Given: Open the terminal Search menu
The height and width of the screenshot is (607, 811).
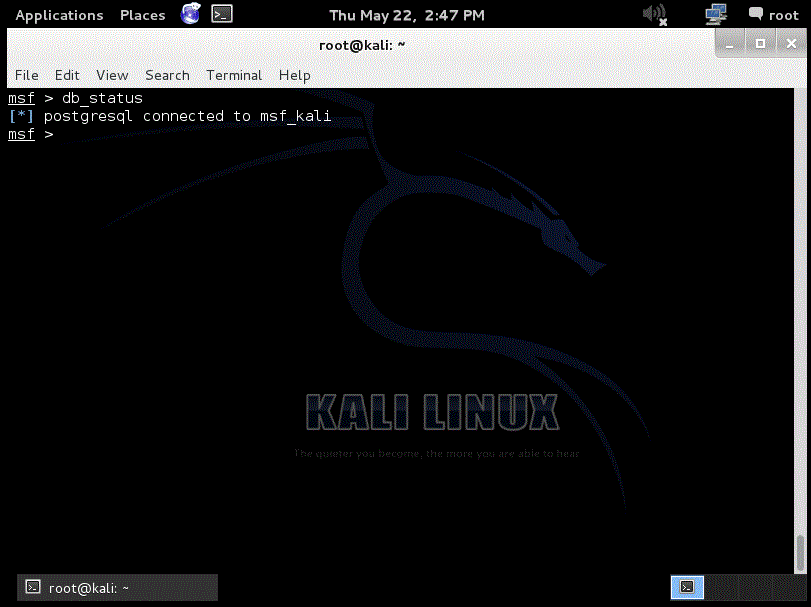Looking at the screenshot, I should click(167, 75).
